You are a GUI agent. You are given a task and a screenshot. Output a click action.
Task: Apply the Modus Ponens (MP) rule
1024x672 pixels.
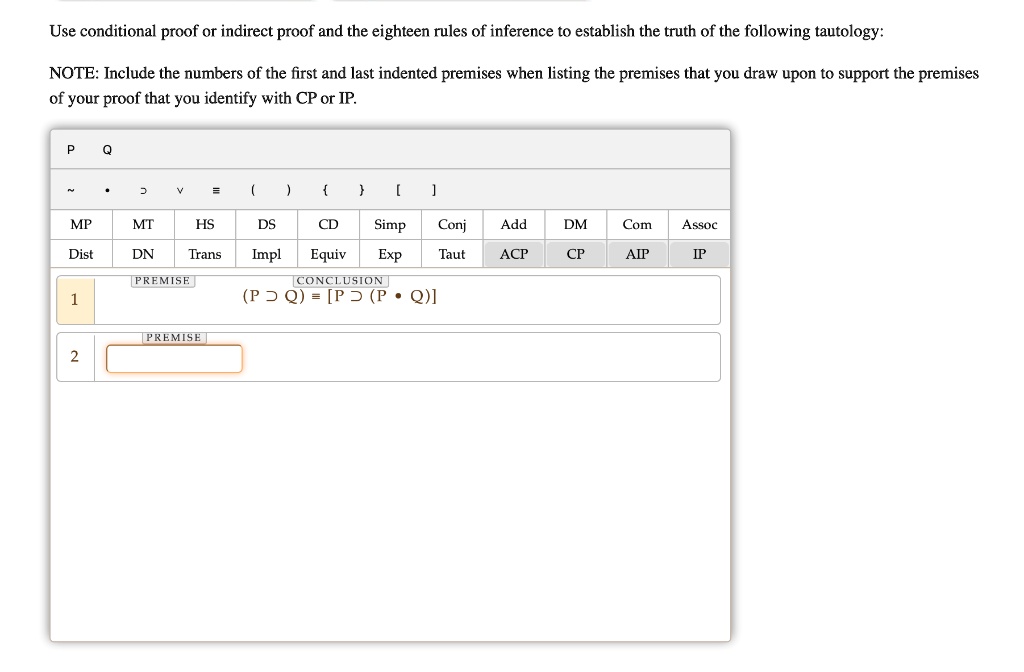coord(80,224)
